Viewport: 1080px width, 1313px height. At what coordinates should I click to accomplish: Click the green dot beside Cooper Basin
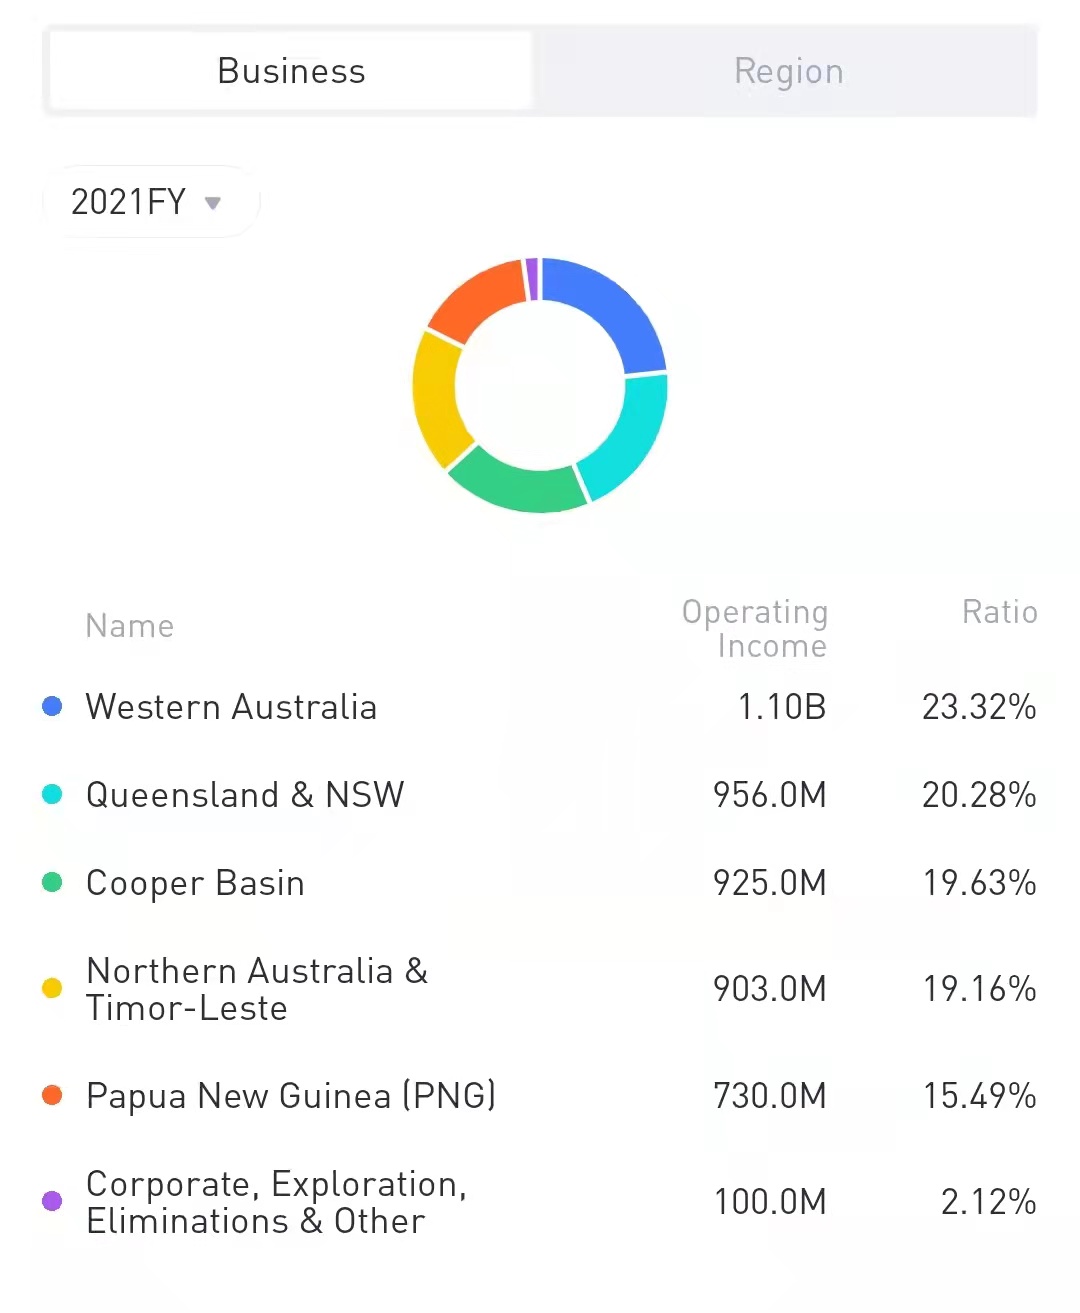click(x=52, y=883)
